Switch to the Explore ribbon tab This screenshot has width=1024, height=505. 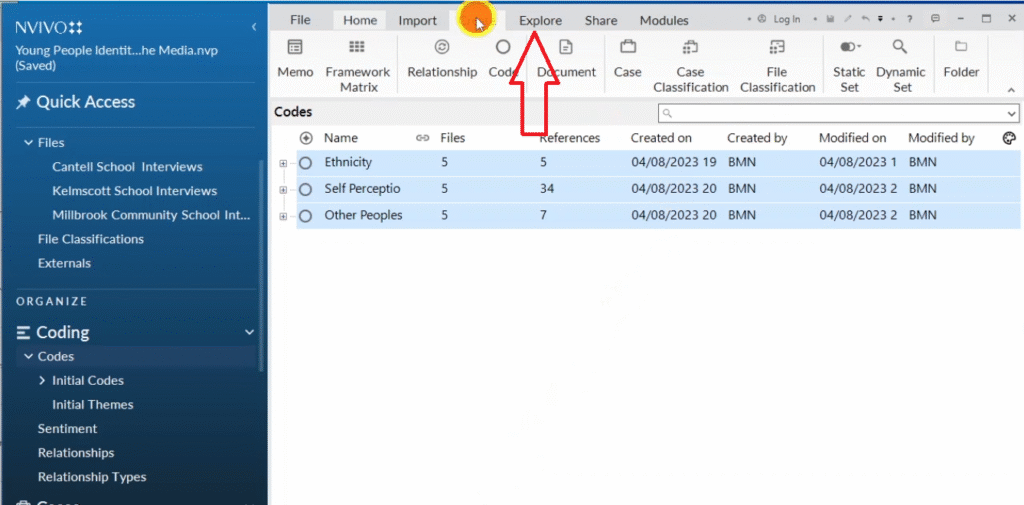tap(540, 20)
